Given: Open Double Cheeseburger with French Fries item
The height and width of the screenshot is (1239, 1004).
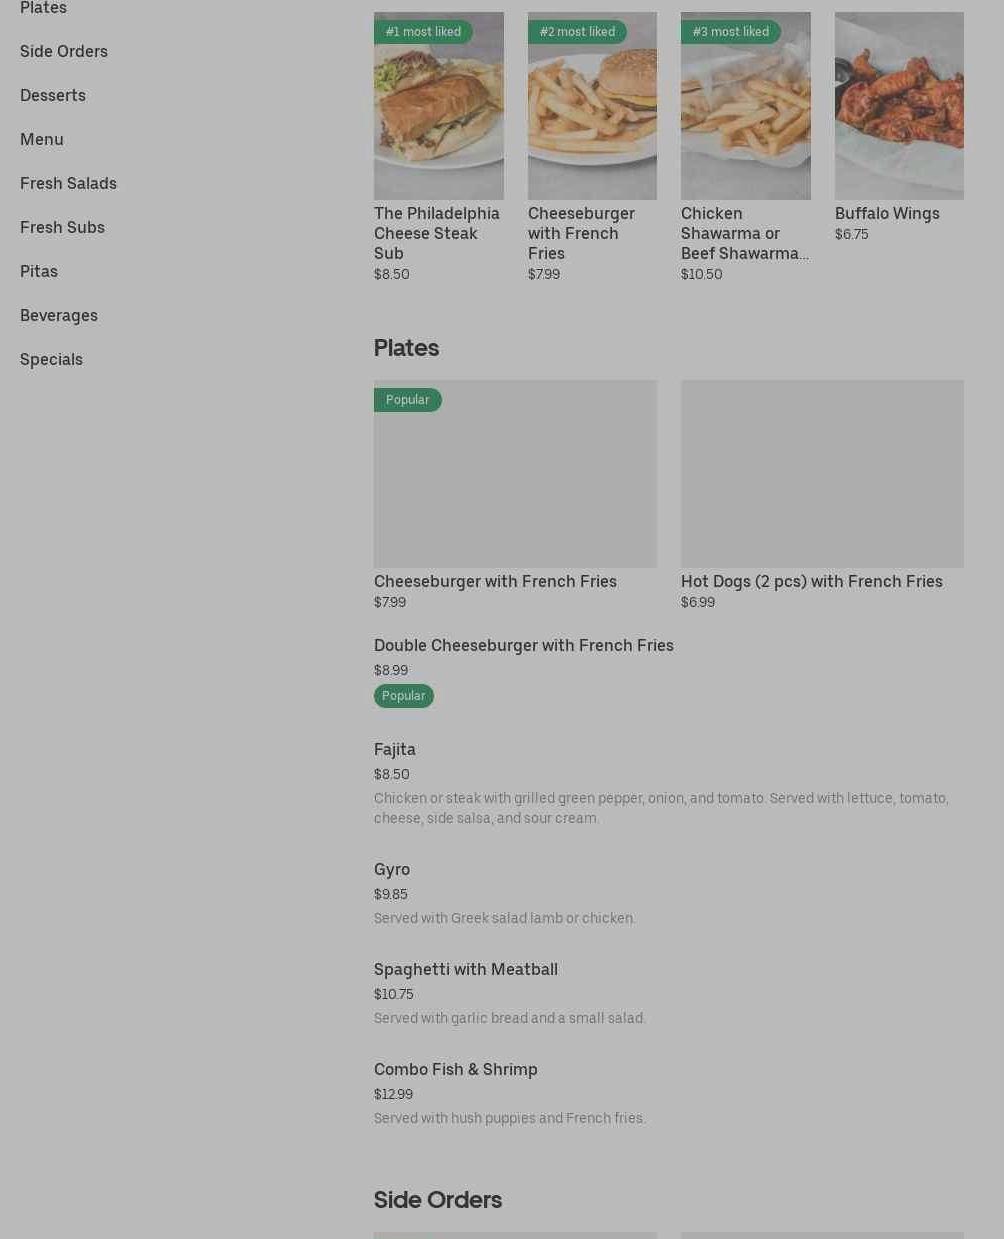Looking at the screenshot, I should pyautogui.click(x=523, y=646).
